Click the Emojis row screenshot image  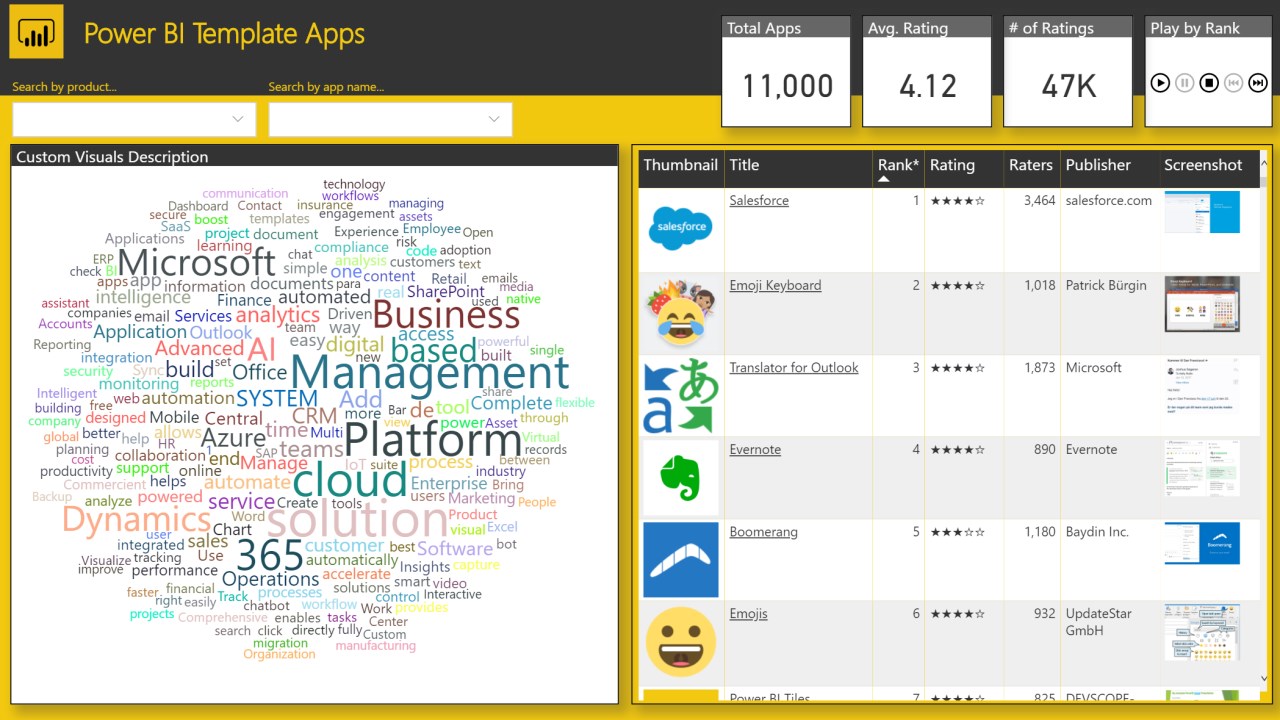pyautogui.click(x=1202, y=632)
